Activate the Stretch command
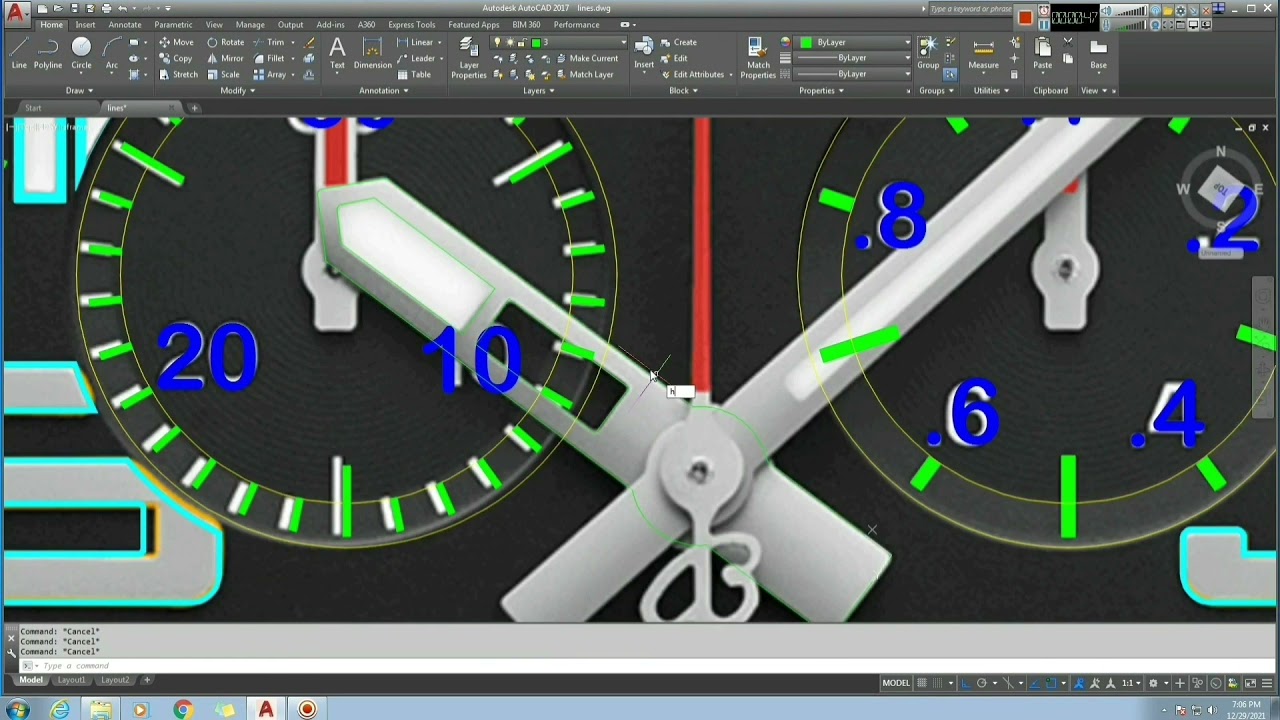Image resolution: width=1280 pixels, height=720 pixels. (178, 74)
